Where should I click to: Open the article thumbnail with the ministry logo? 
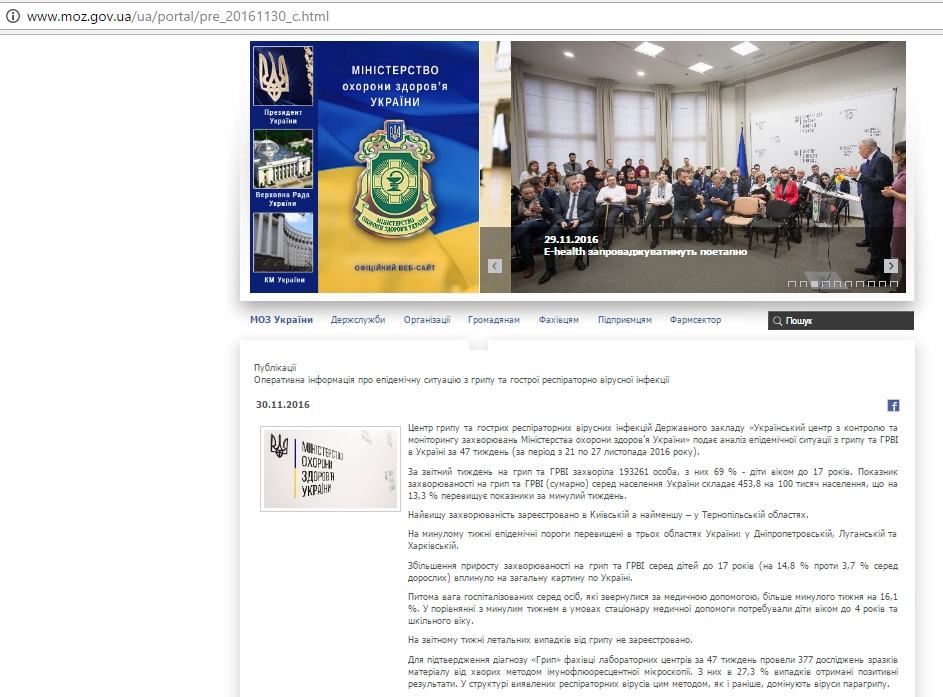330,469
